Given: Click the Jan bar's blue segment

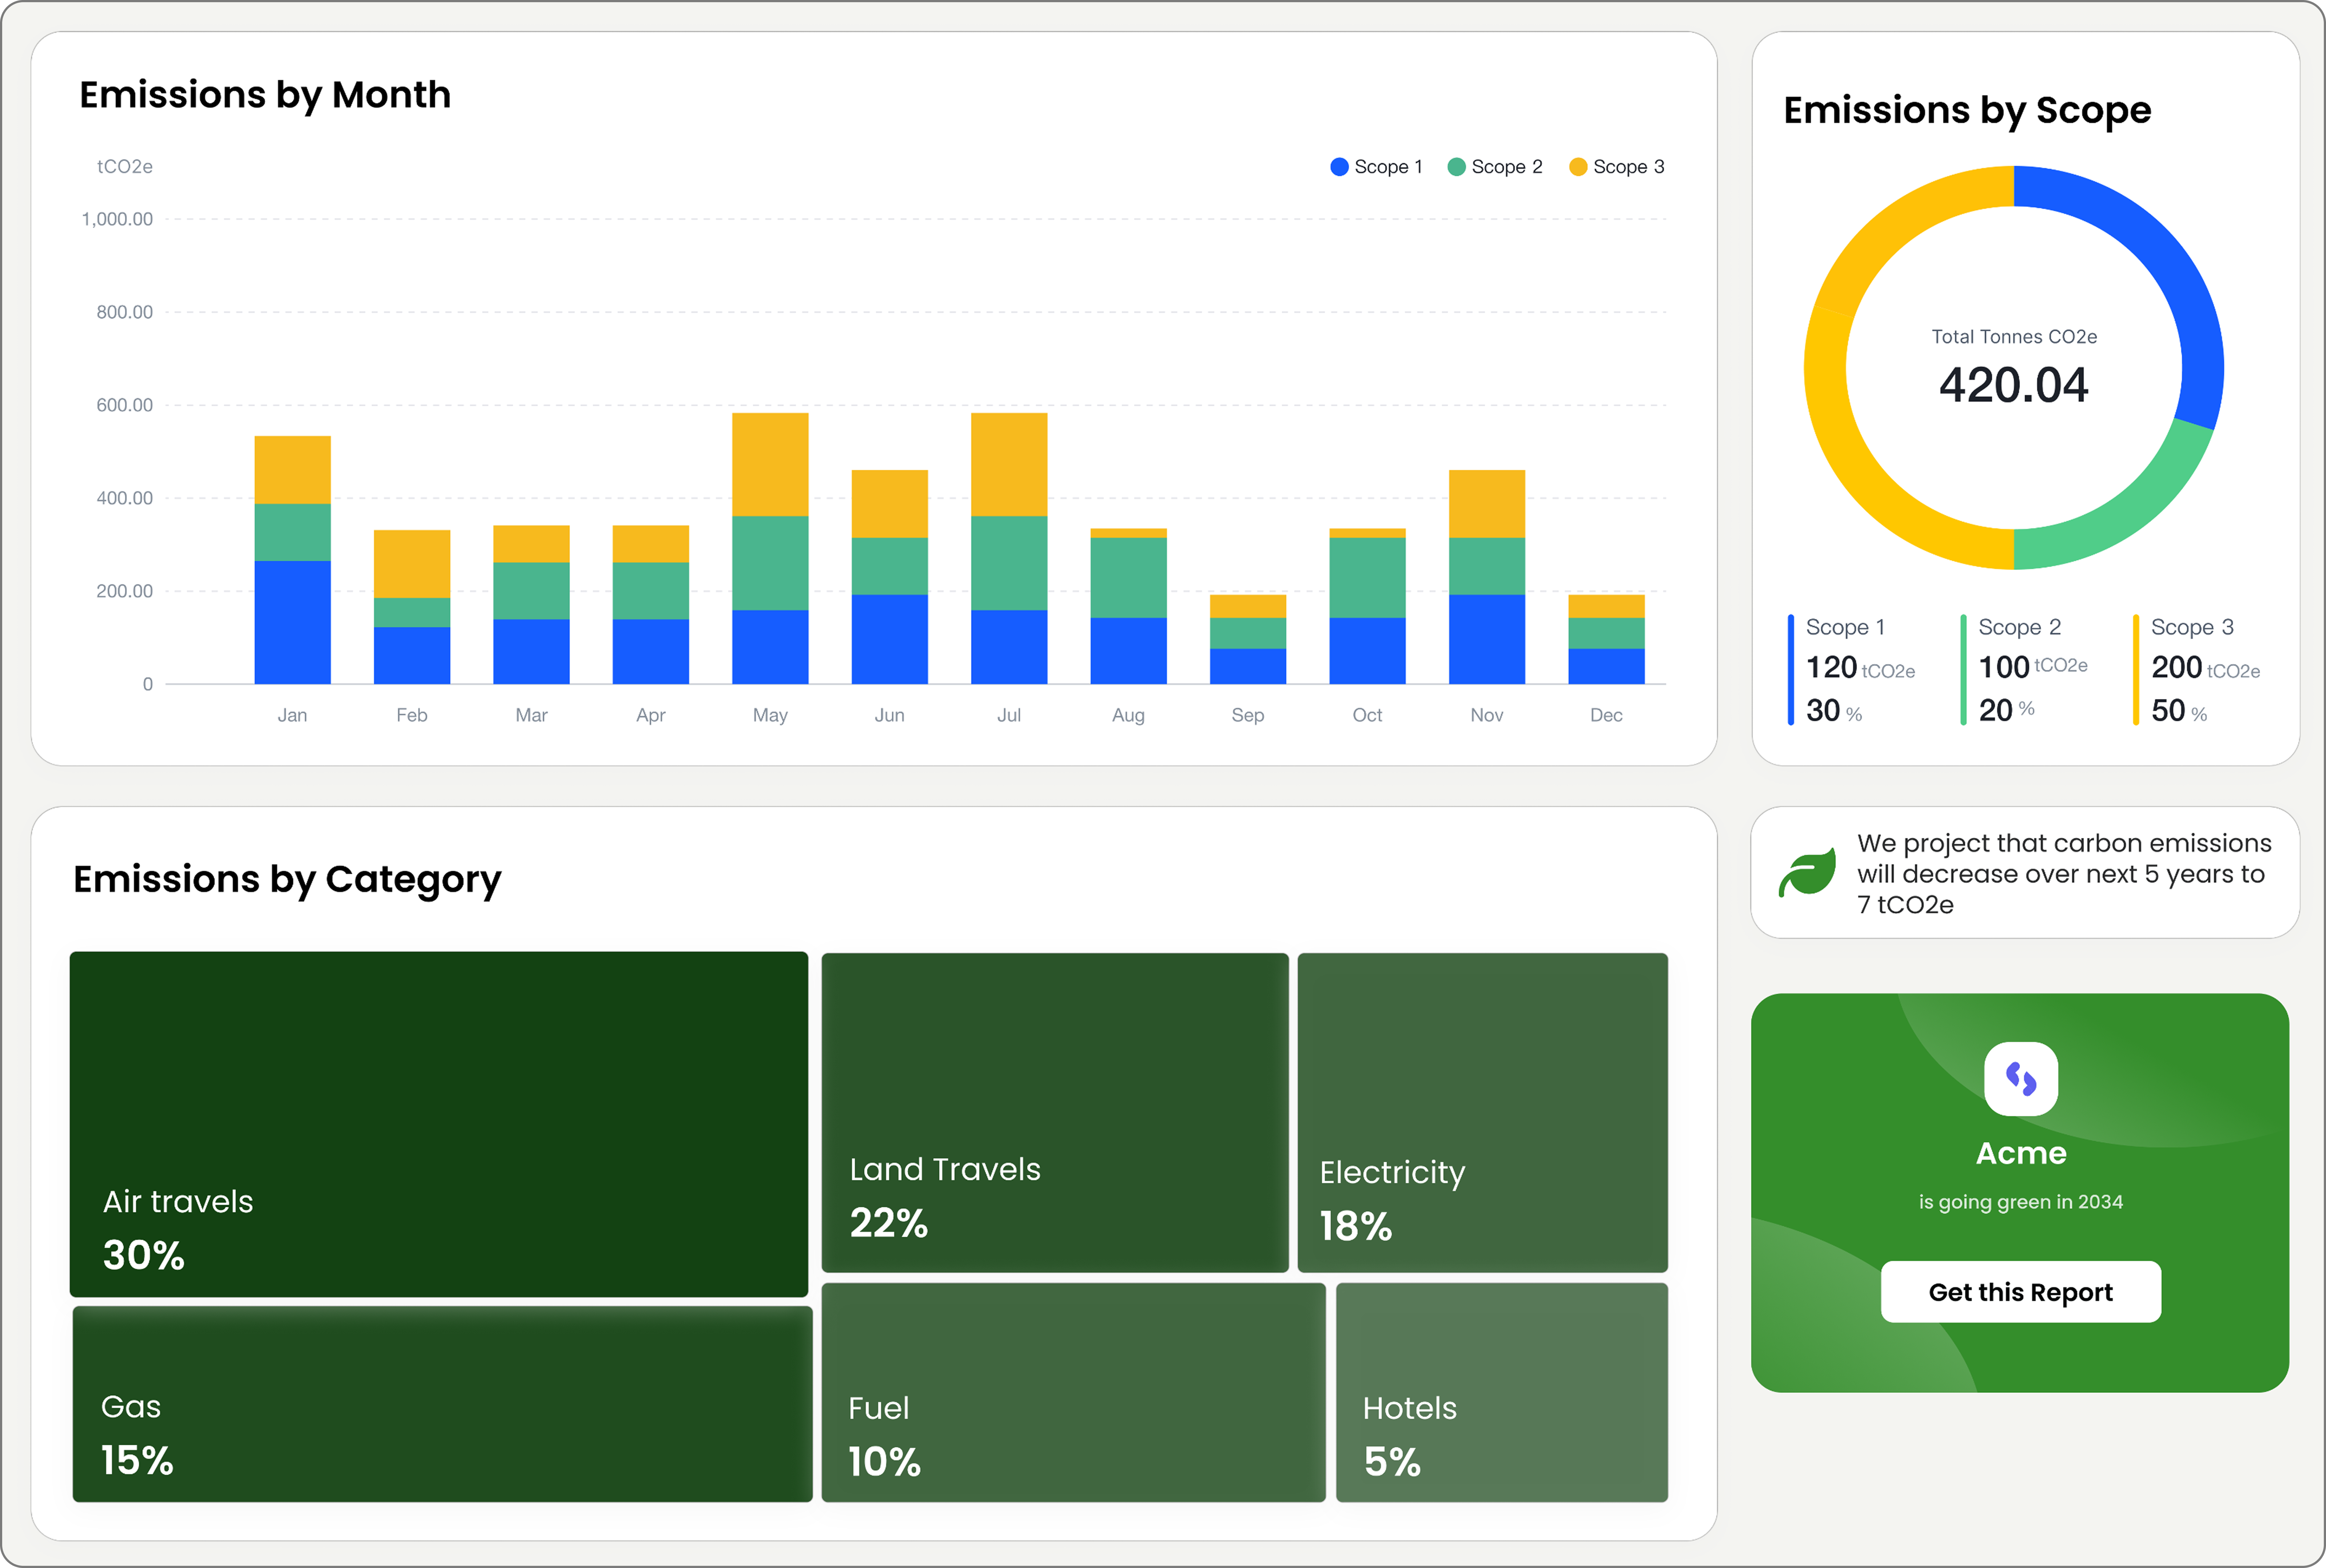Looking at the screenshot, I should [292, 622].
